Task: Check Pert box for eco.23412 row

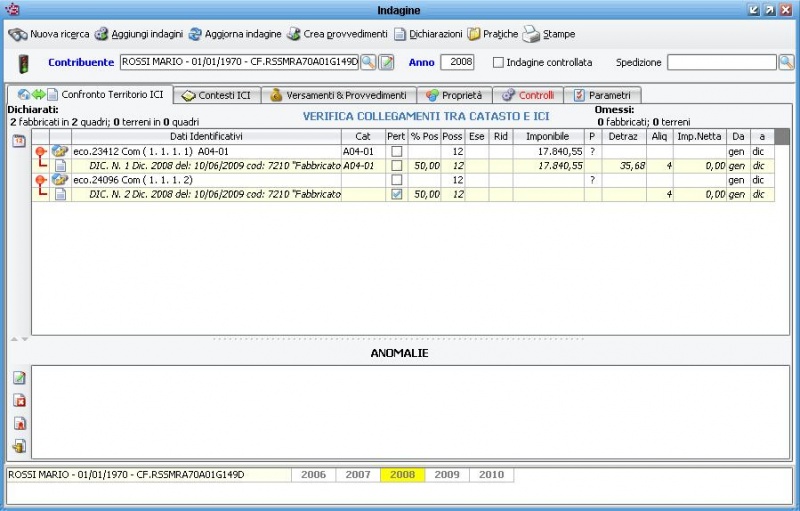Action: [x=396, y=151]
